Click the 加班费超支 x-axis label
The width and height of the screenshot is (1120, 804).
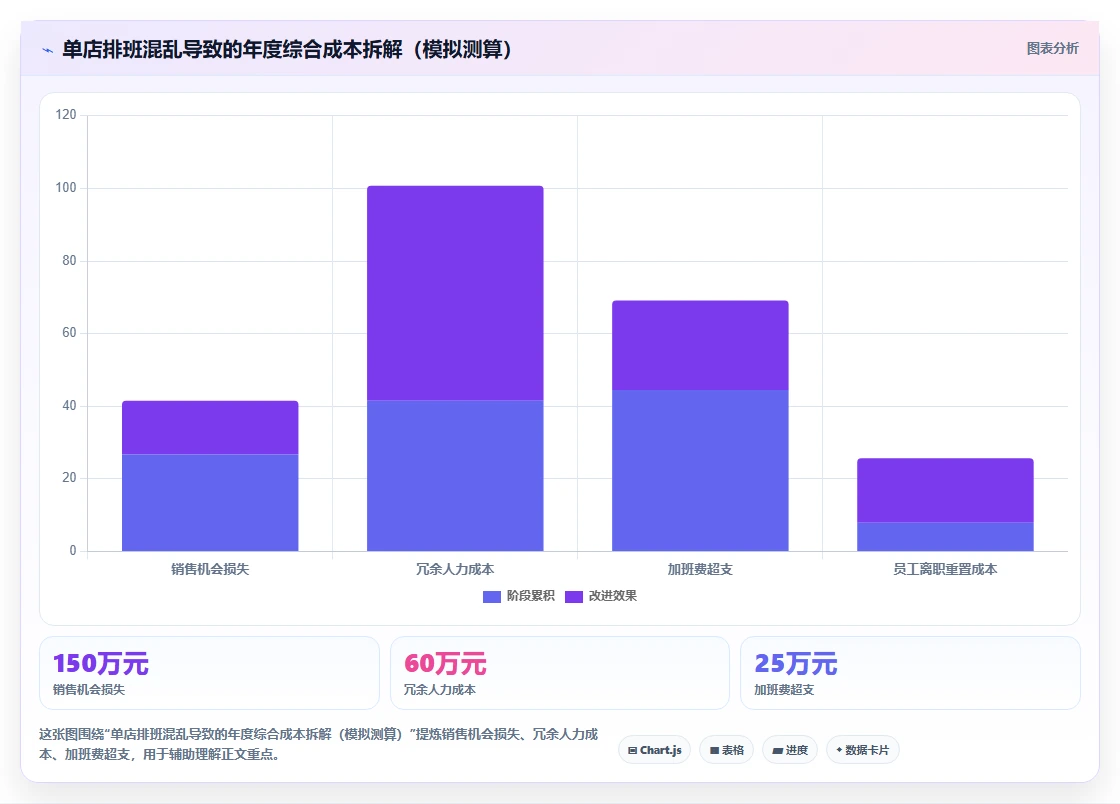[700, 569]
